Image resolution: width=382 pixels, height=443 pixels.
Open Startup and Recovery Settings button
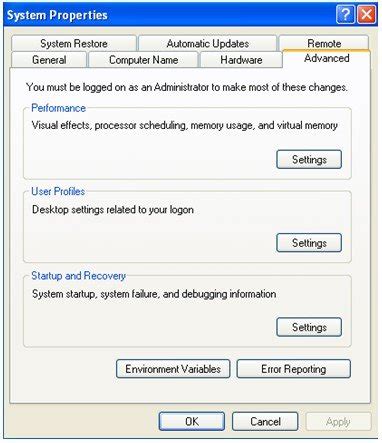click(x=309, y=327)
